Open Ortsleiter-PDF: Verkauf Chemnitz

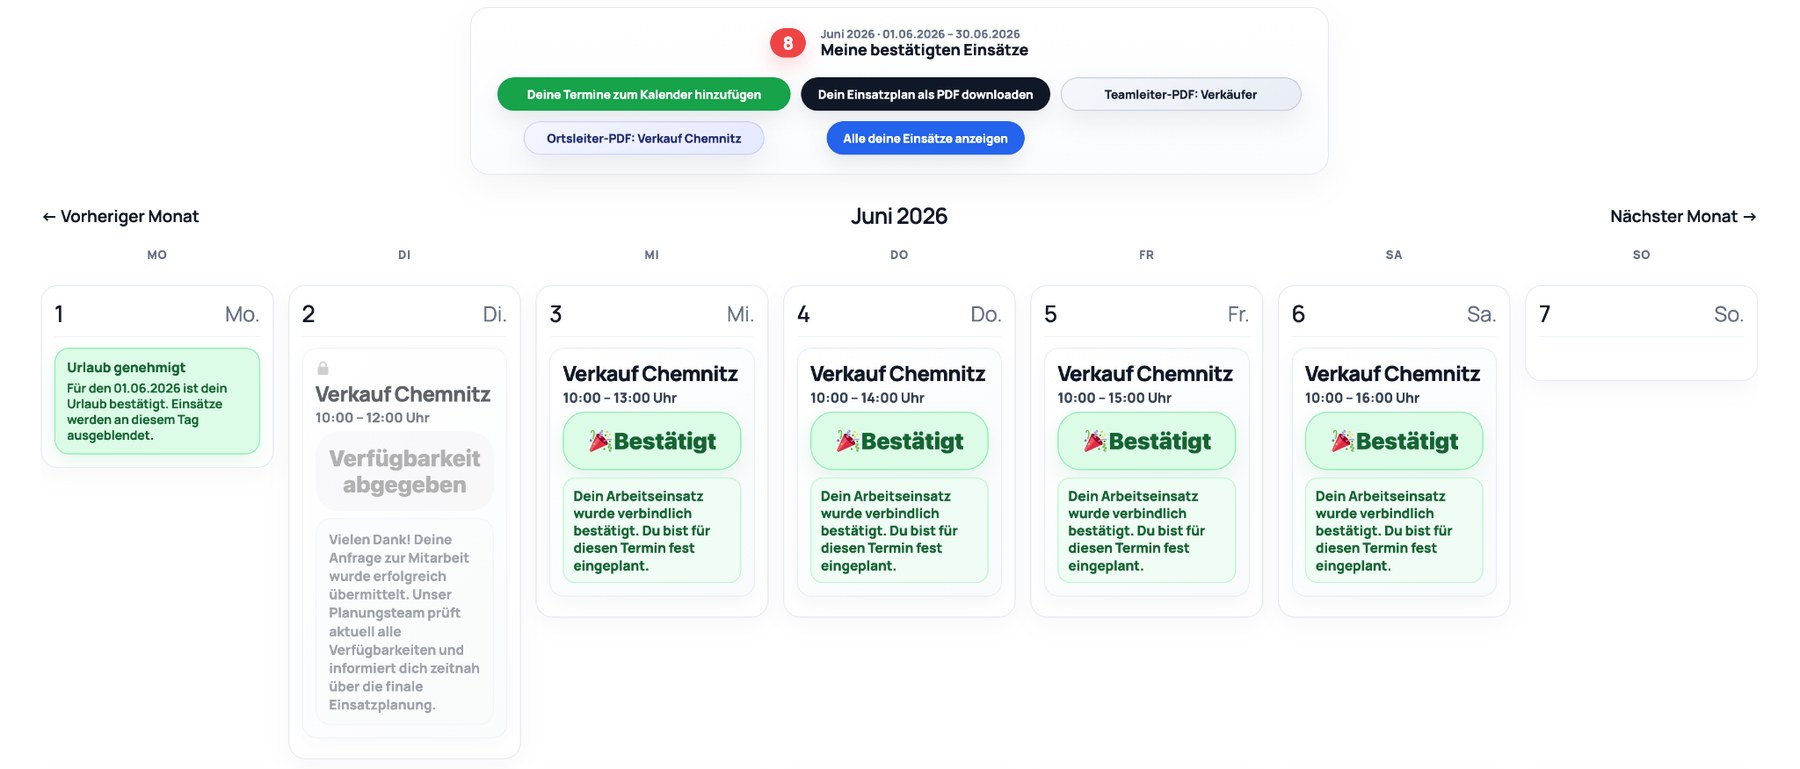644,138
